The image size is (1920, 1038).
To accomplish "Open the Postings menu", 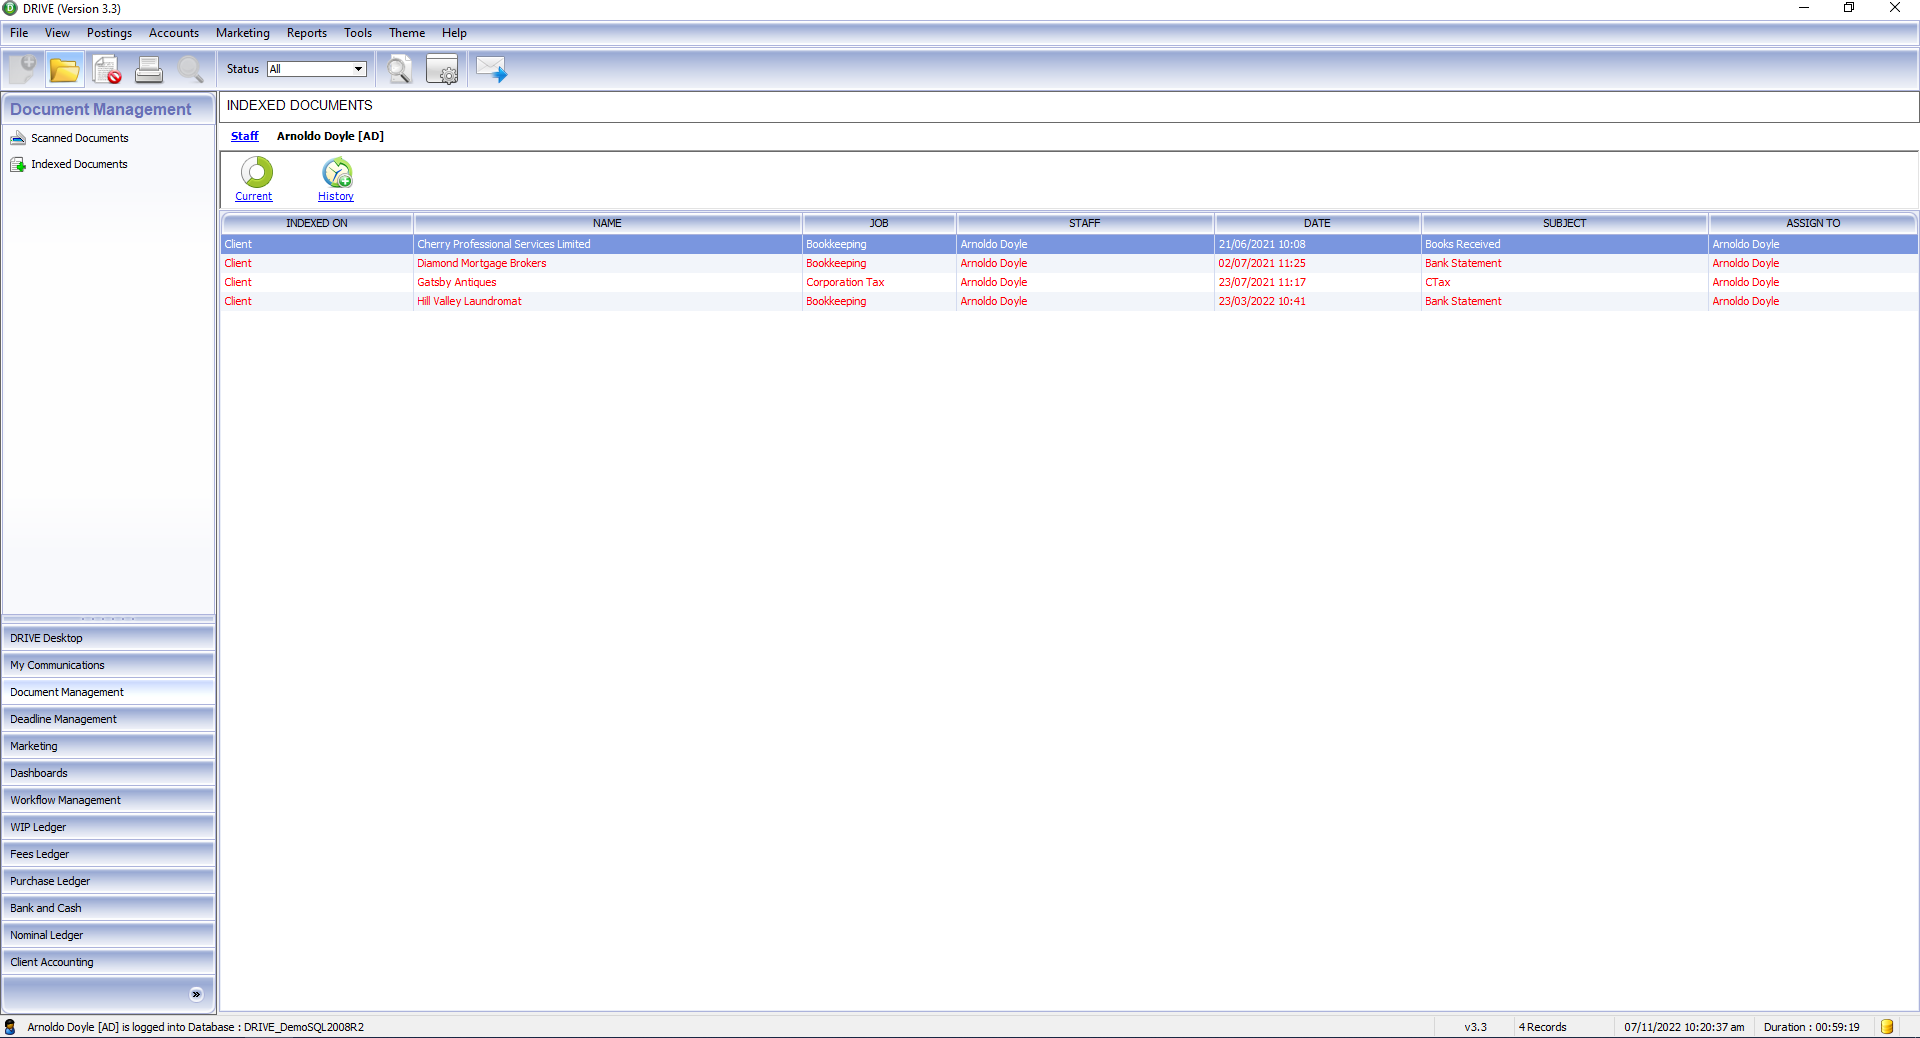I will 109,33.
